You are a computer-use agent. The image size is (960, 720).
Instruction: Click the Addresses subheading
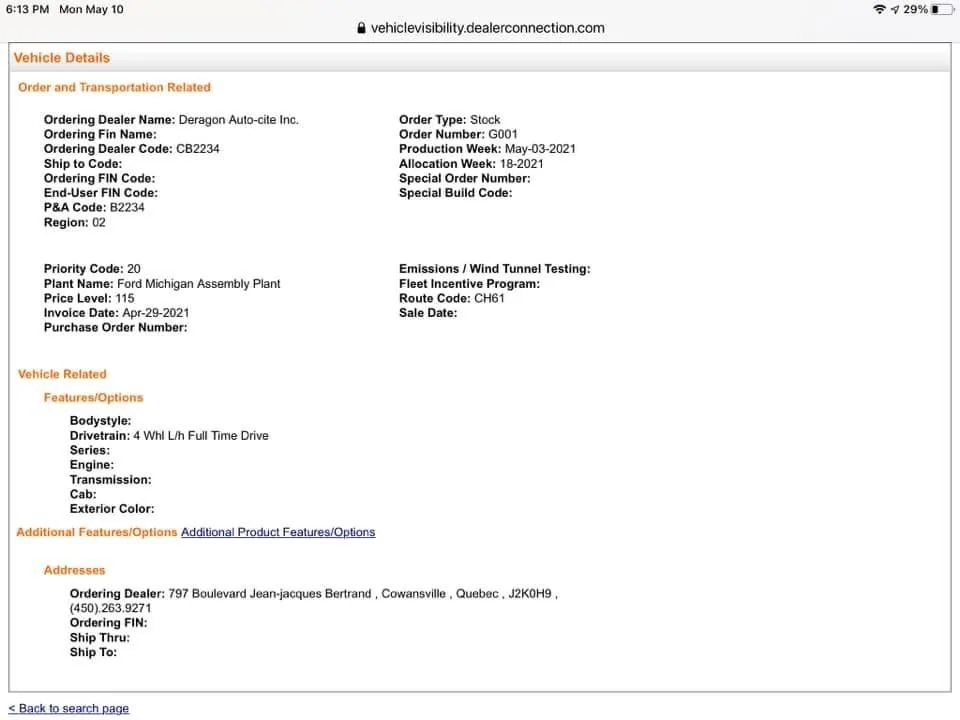point(75,571)
